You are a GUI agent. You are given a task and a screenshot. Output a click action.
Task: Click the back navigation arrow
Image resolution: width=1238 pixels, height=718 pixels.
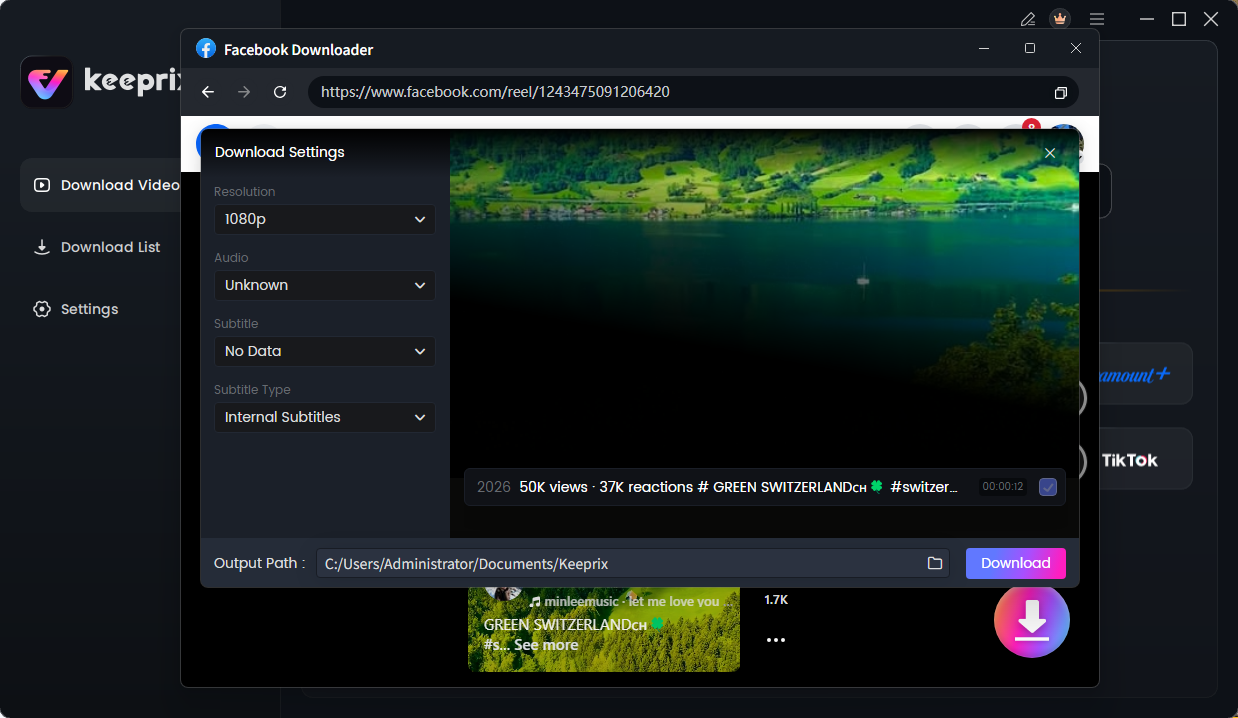click(207, 91)
